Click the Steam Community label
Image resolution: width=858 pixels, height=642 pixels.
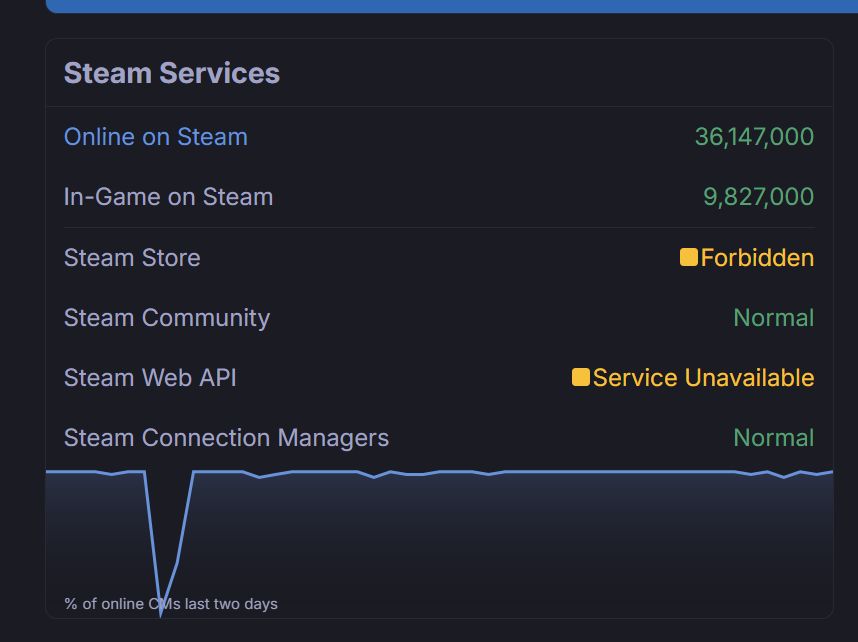click(x=167, y=318)
